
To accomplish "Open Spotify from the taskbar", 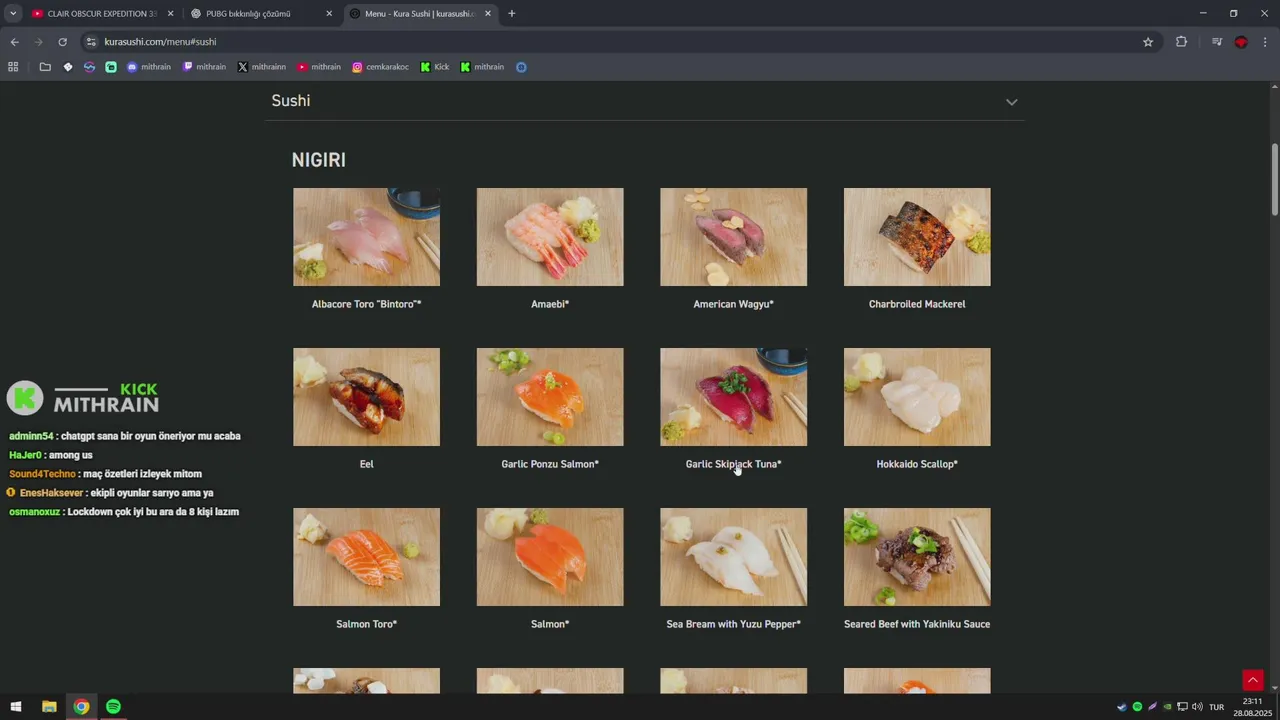I will click(x=113, y=707).
